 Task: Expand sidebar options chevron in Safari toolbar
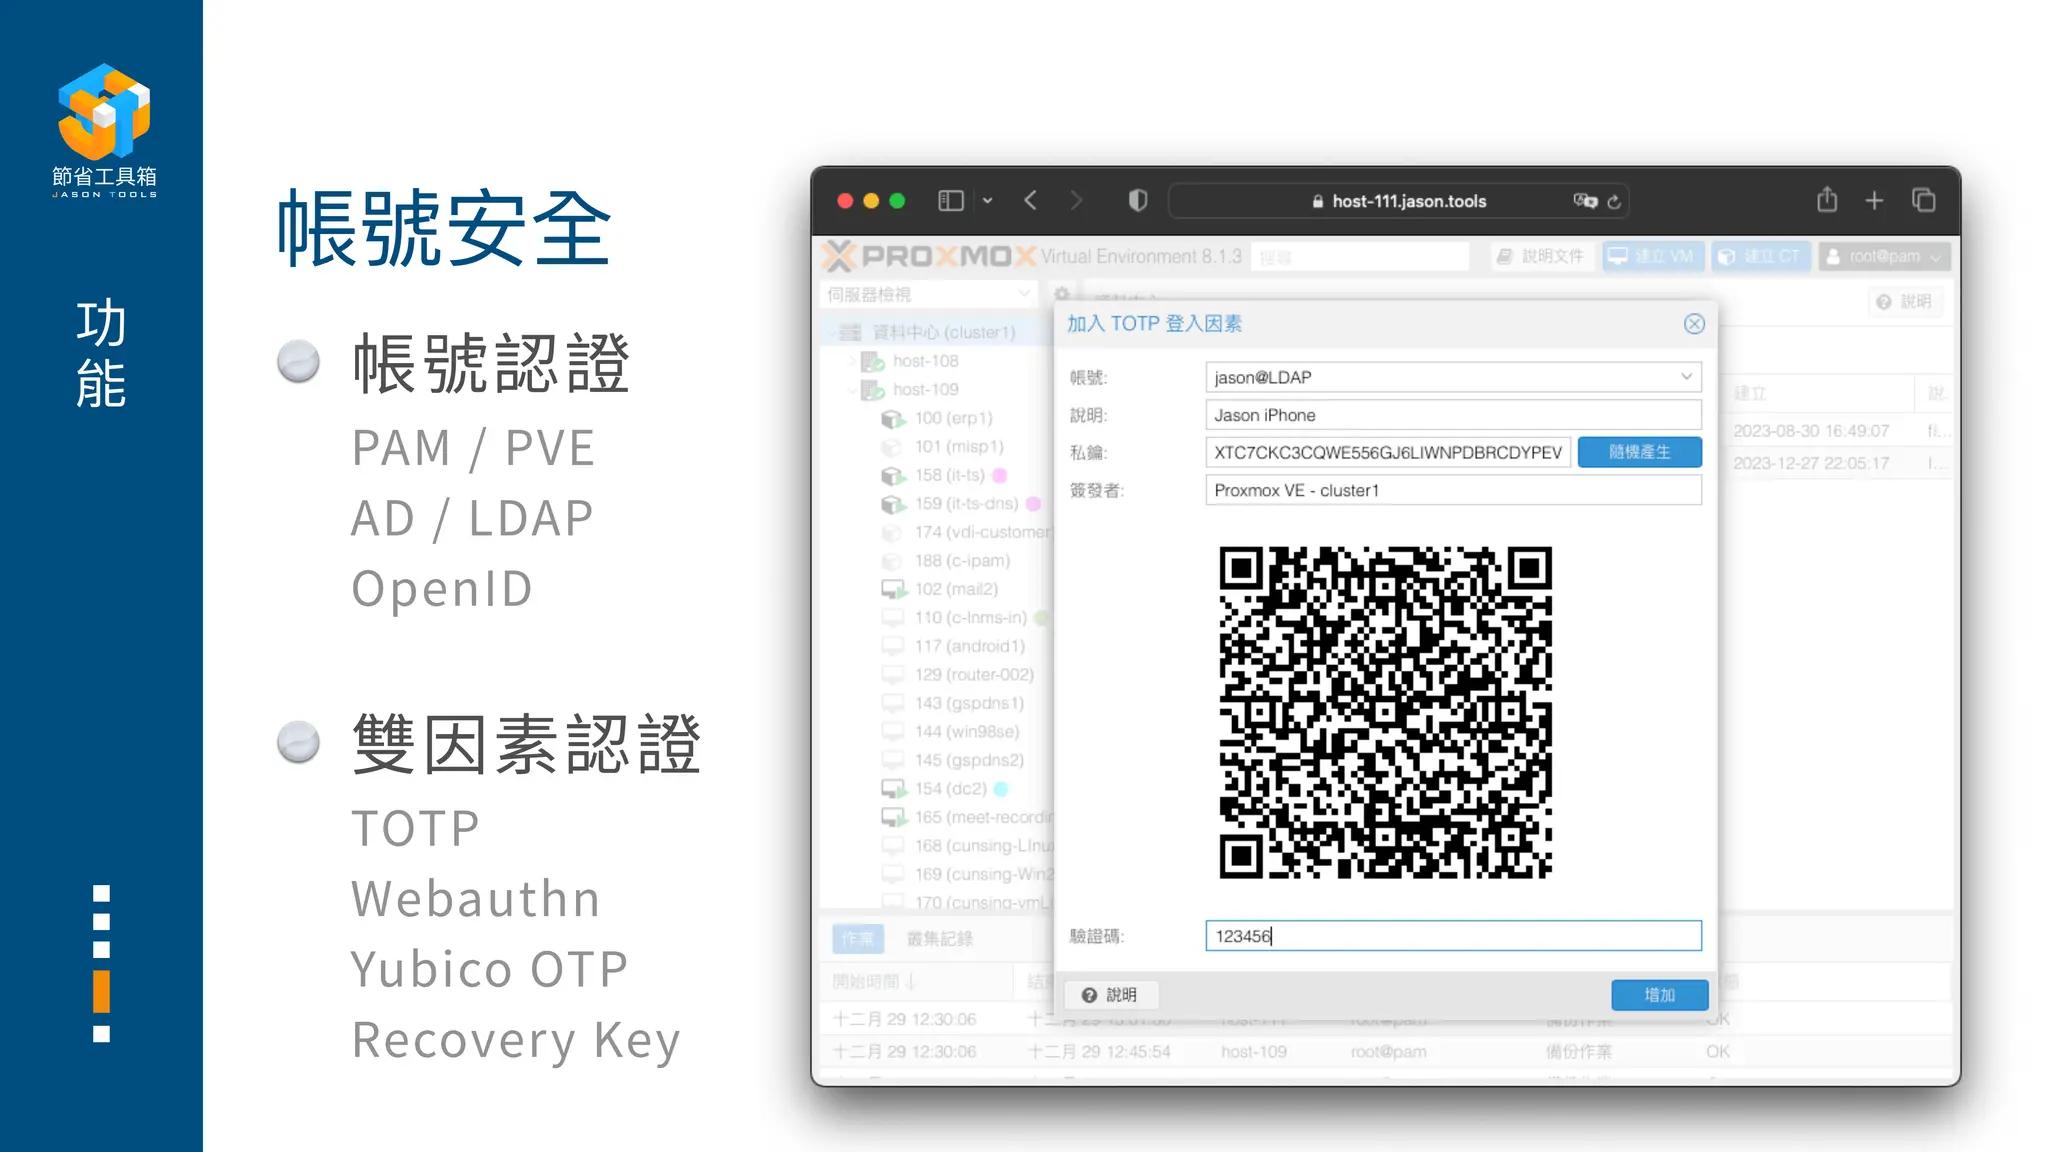tap(987, 201)
